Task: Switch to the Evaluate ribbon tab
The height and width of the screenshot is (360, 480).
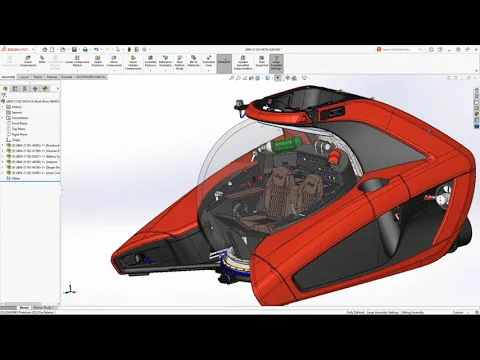Action: click(x=66, y=77)
